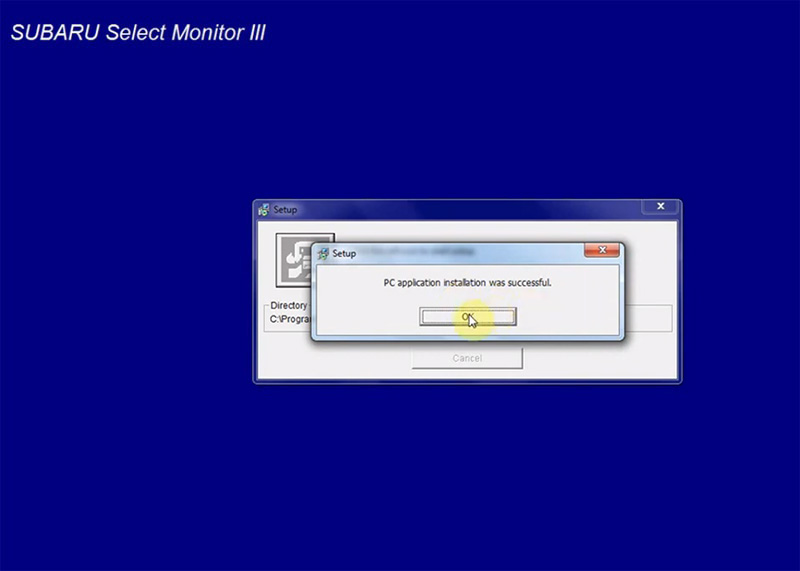Select the 'PC application installation was successful.' text
800x571 pixels.
tap(467, 283)
